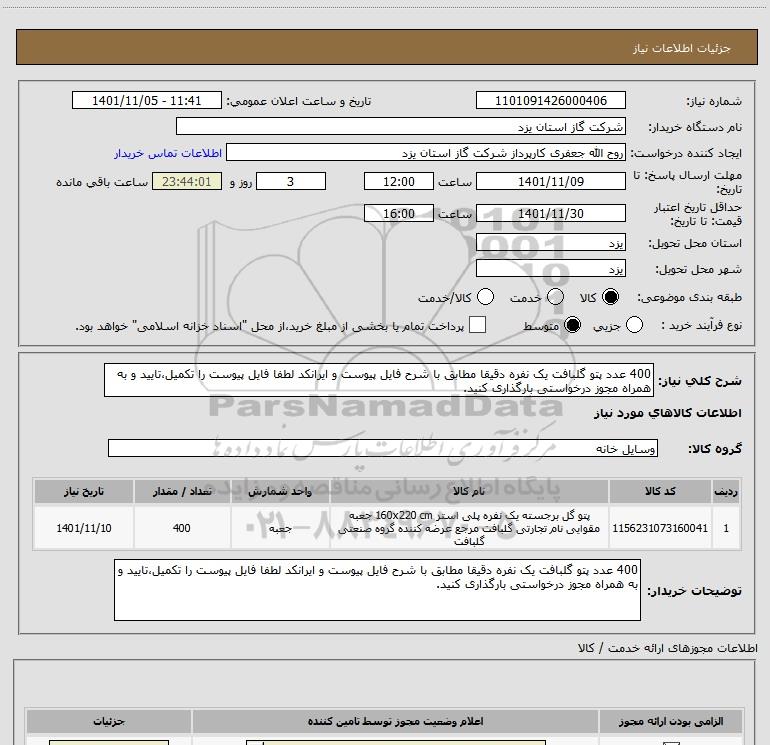Click the general need description text box
The image size is (770, 745).
point(379,380)
